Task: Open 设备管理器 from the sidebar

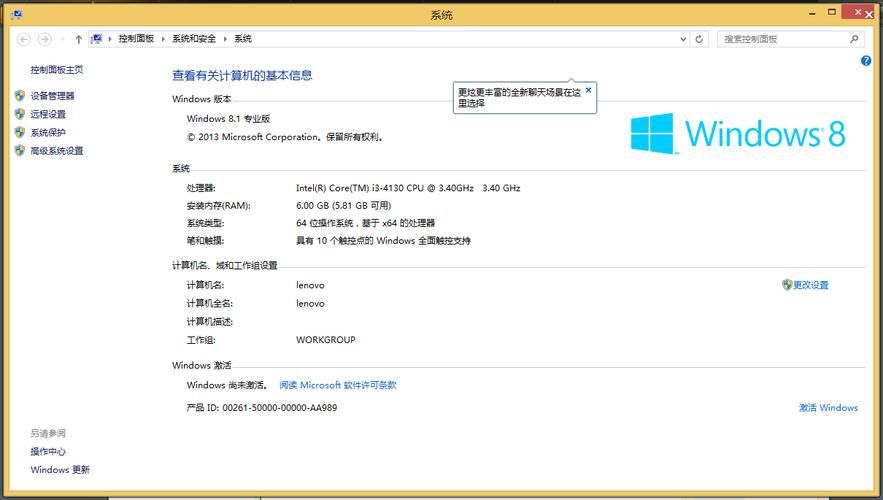Action: 52,96
